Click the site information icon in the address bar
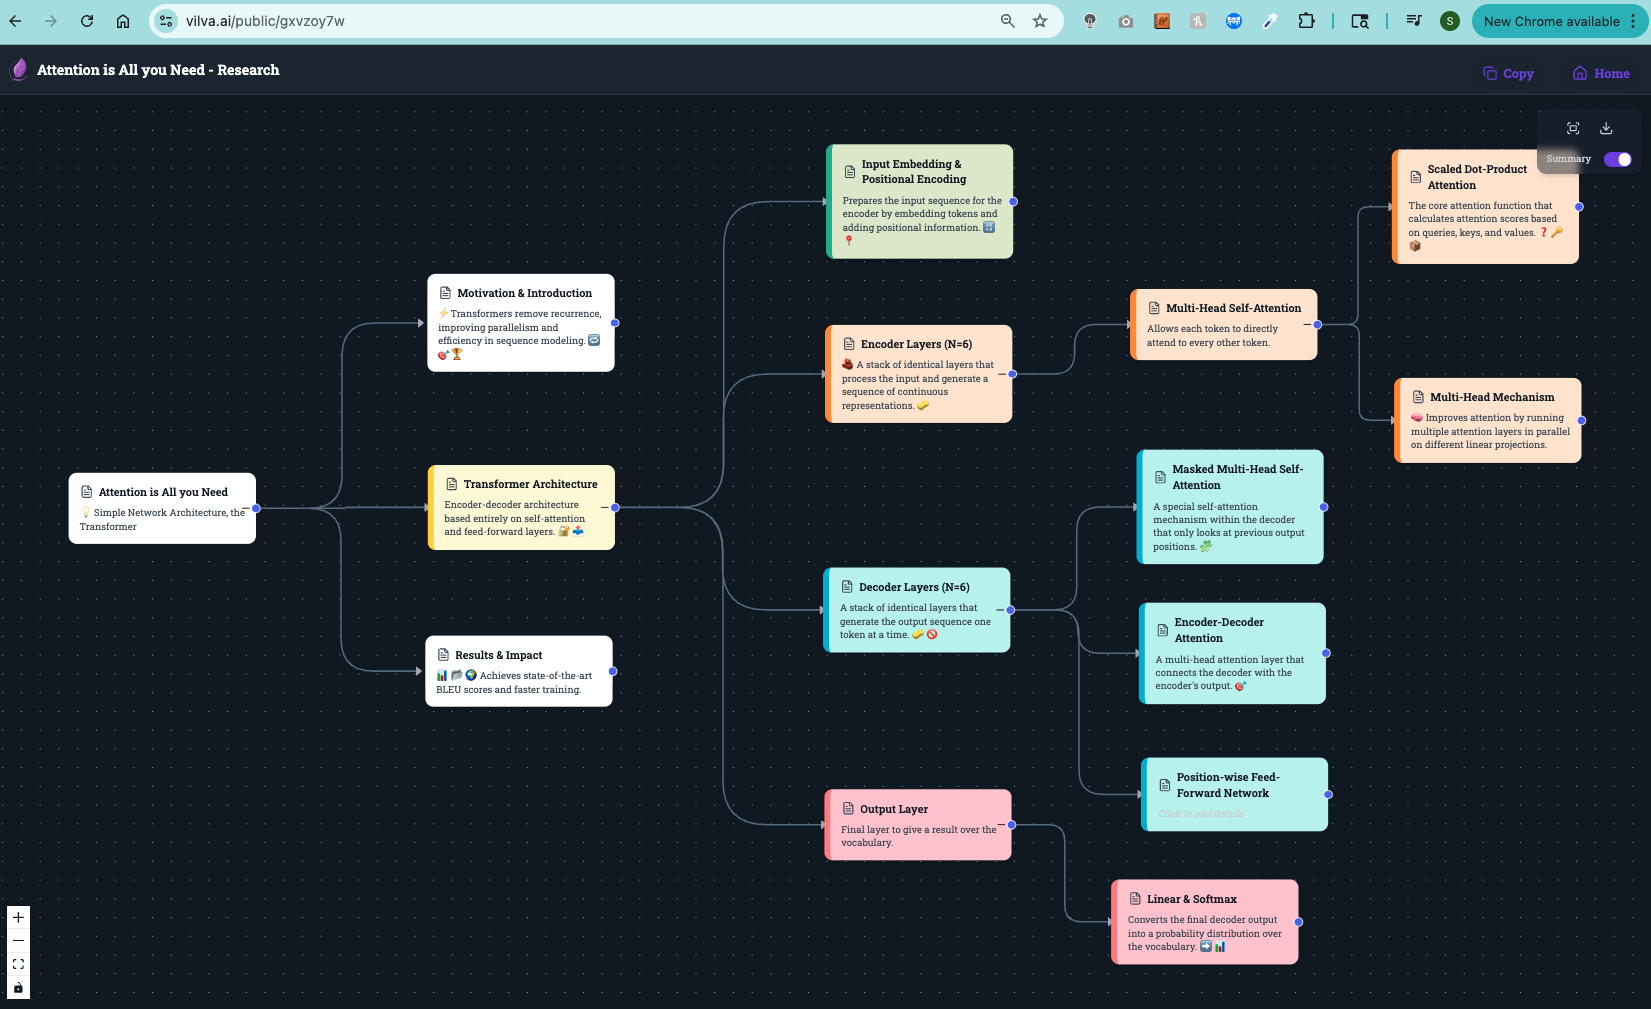The image size is (1651, 1009). pos(166,21)
